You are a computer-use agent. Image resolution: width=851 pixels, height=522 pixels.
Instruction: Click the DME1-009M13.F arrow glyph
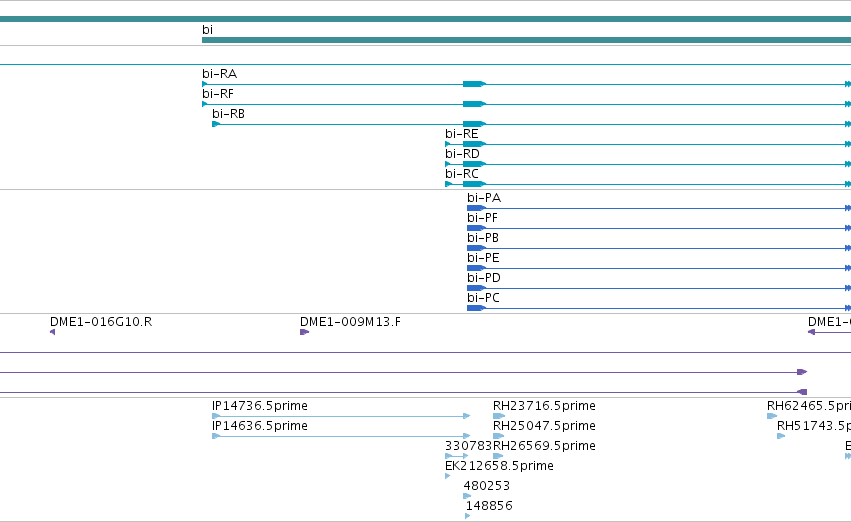pos(304,332)
